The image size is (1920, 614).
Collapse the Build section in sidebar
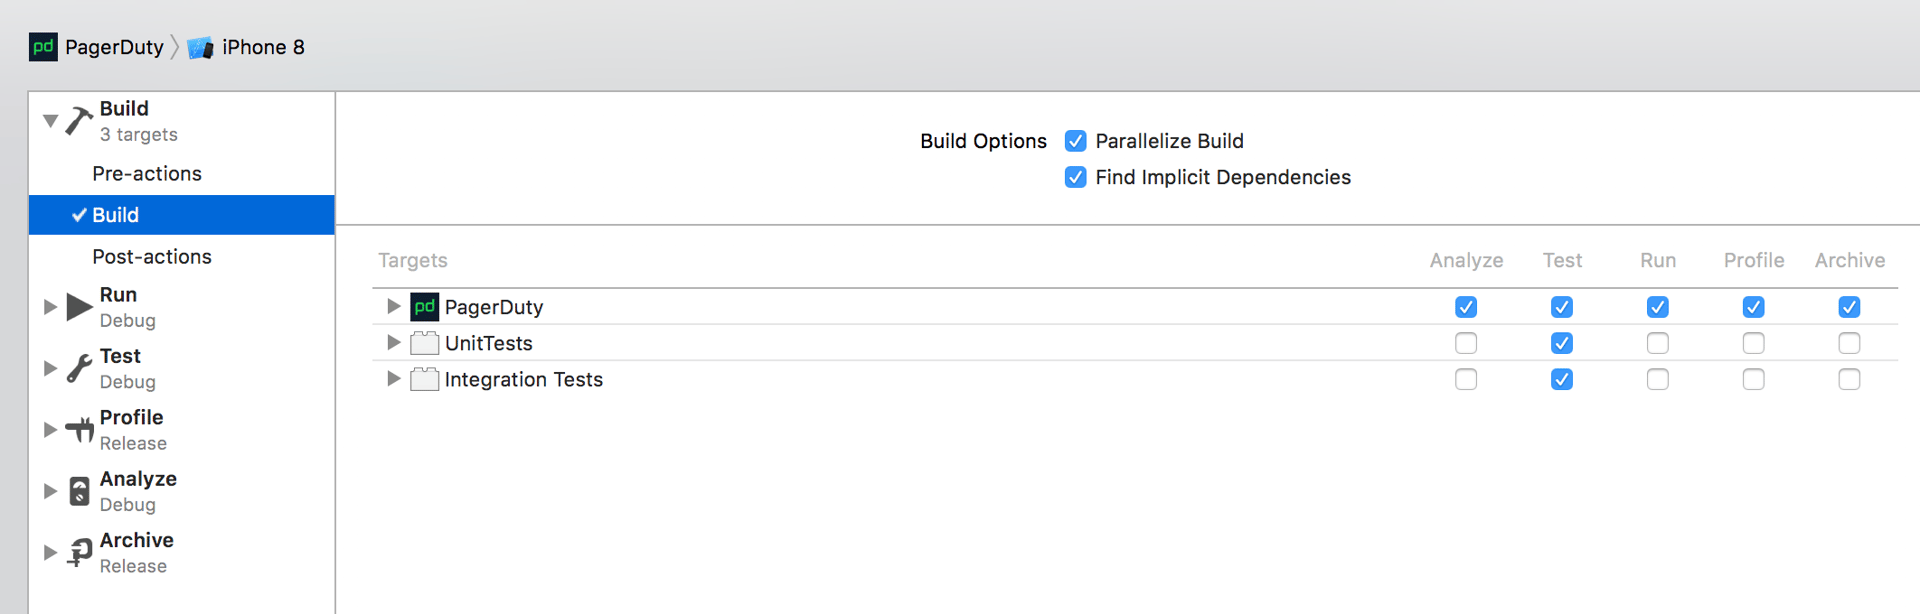pyautogui.click(x=50, y=121)
